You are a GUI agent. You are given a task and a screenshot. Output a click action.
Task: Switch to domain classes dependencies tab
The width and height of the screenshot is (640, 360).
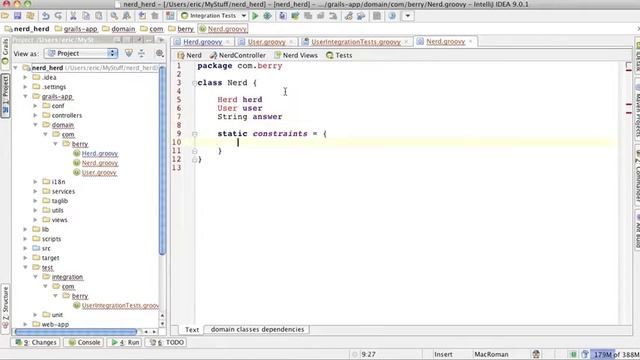click(x=257, y=329)
